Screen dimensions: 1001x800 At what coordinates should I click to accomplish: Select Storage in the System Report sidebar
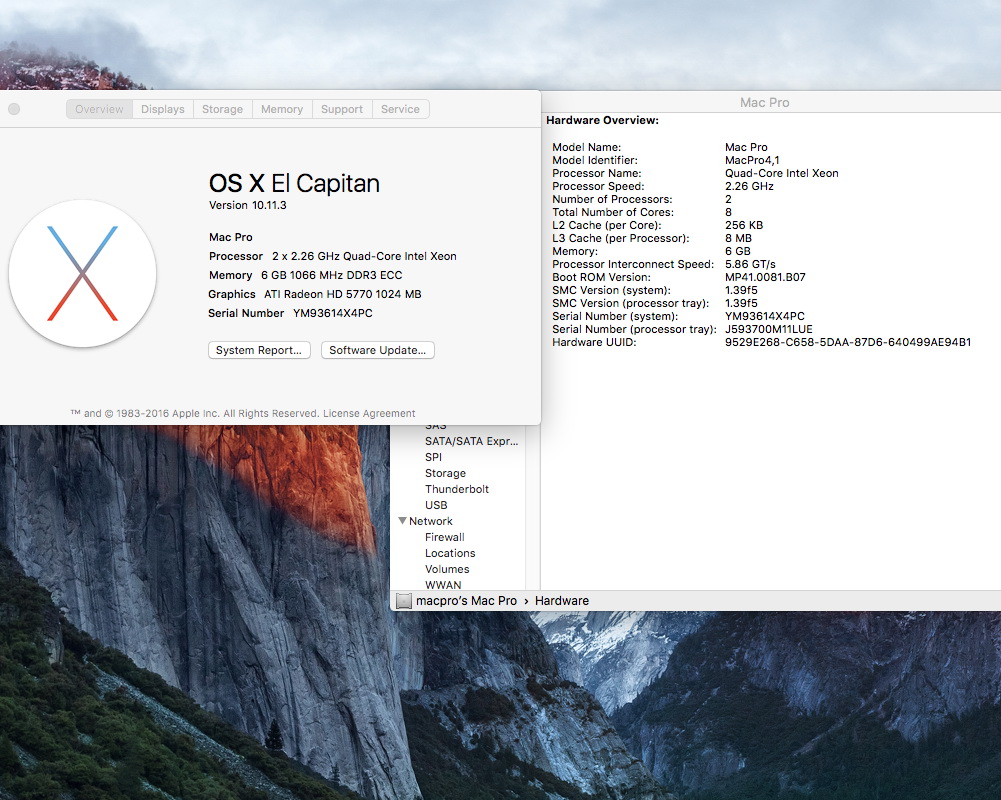pos(445,473)
